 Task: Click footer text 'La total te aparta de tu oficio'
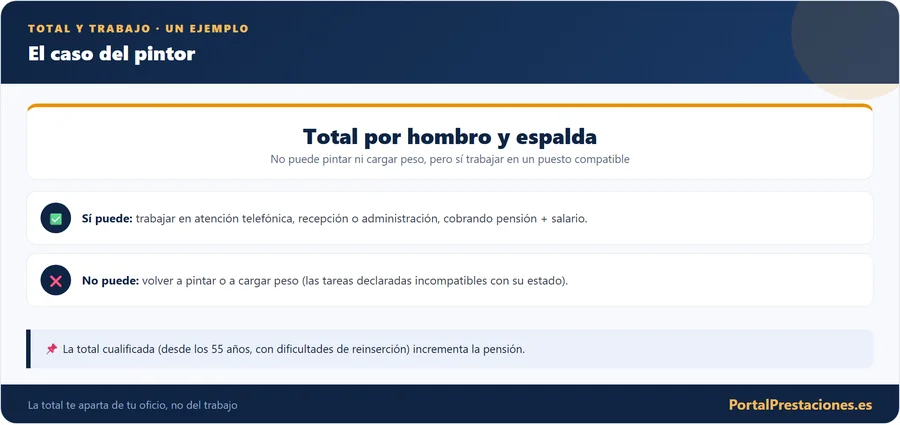point(98,405)
